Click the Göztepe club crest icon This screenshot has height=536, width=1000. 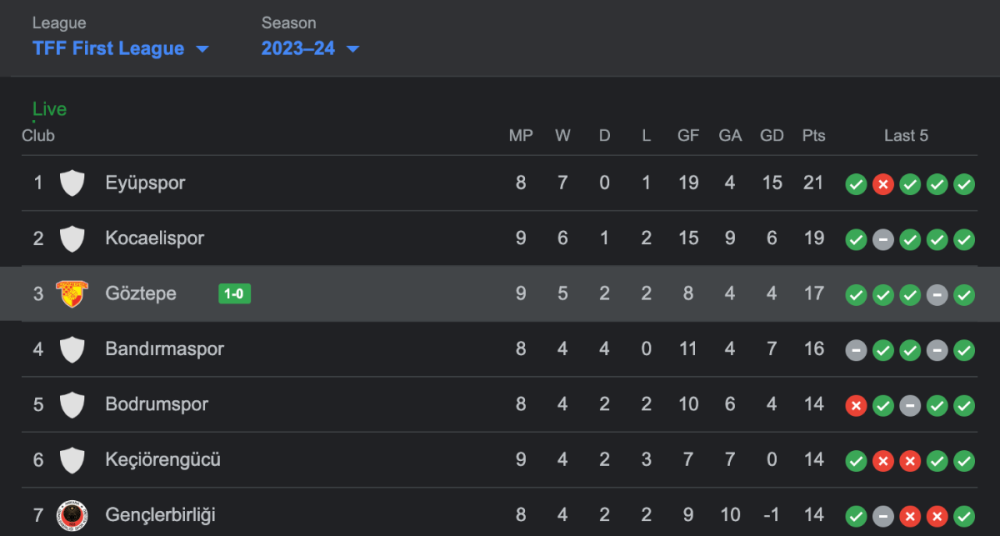71,294
